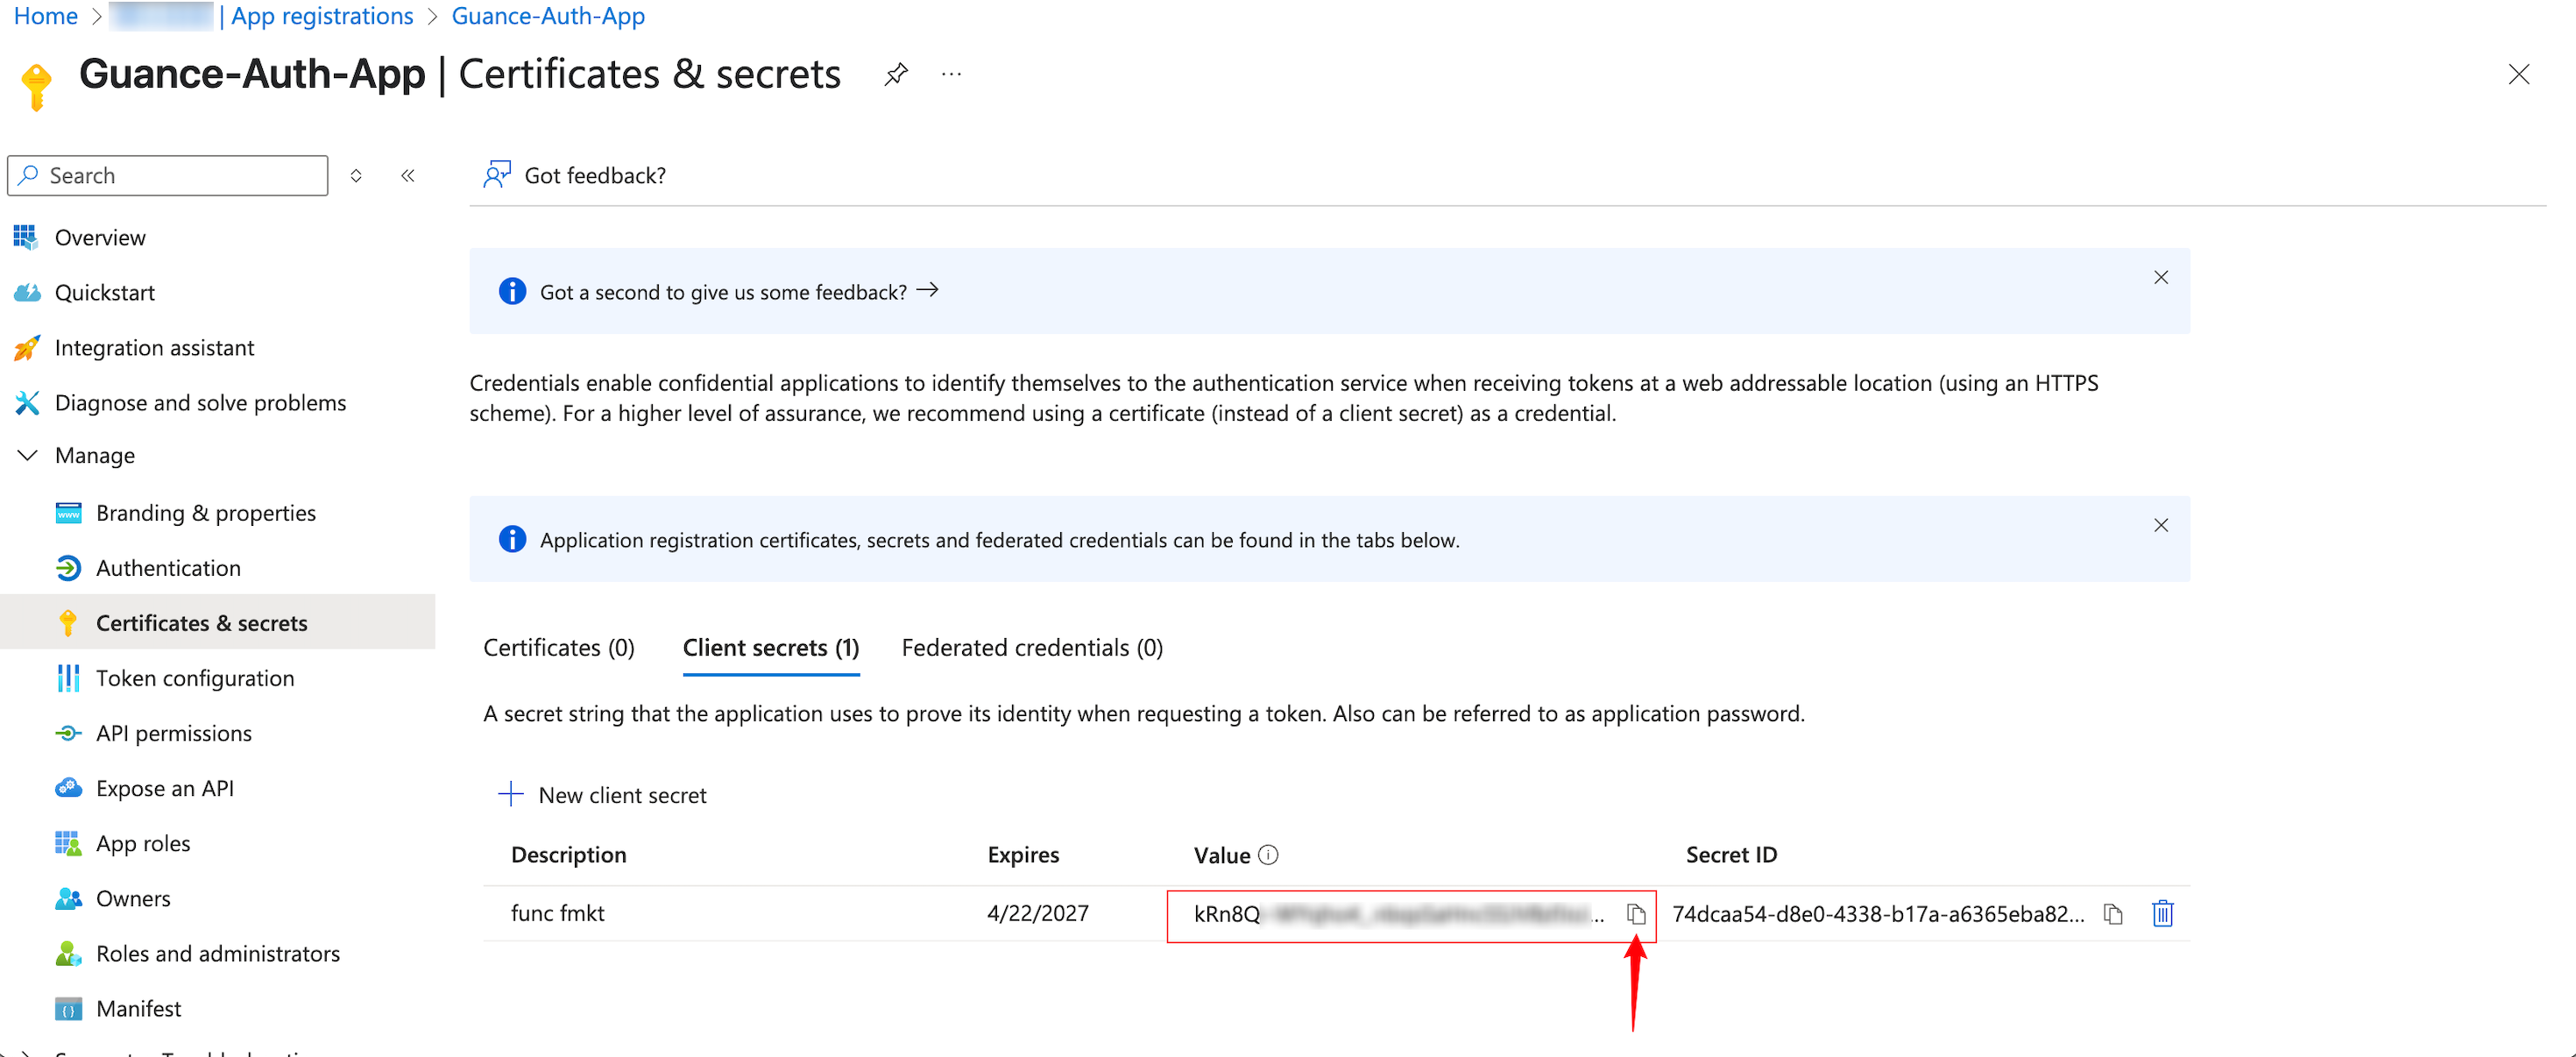Pin the Certificates & secrets blade
This screenshot has height=1057, width=2576.
point(896,74)
